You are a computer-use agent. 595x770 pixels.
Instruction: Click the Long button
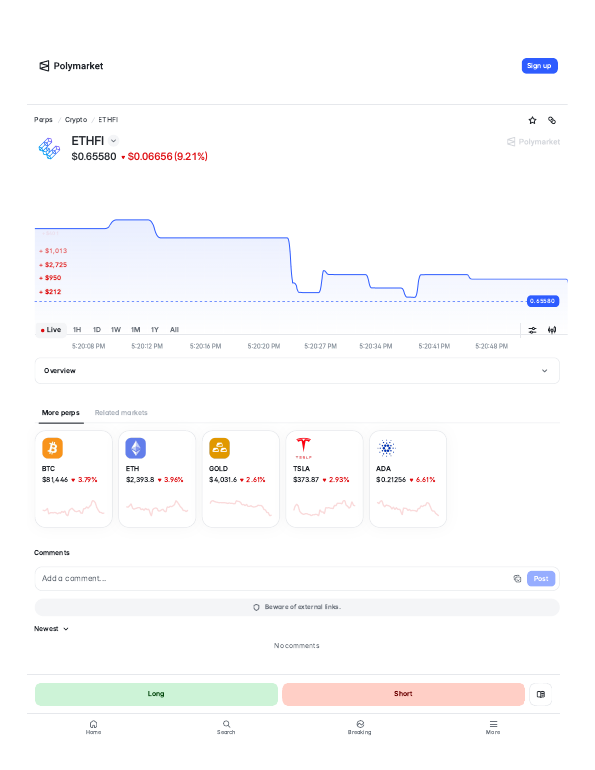coord(156,694)
